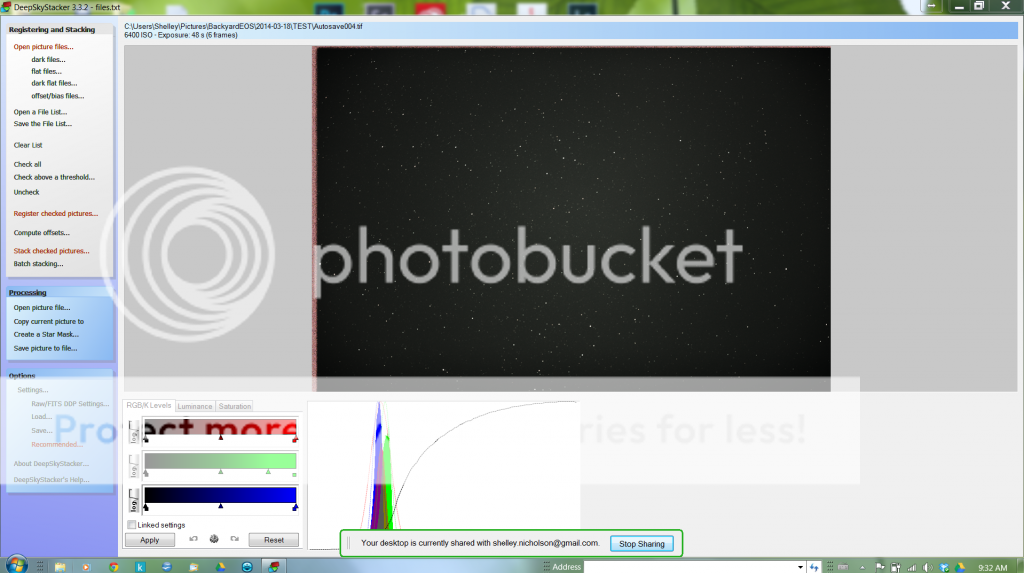Click Open picture file... under Processing
Screen dimensions: 1024x573
(42, 308)
